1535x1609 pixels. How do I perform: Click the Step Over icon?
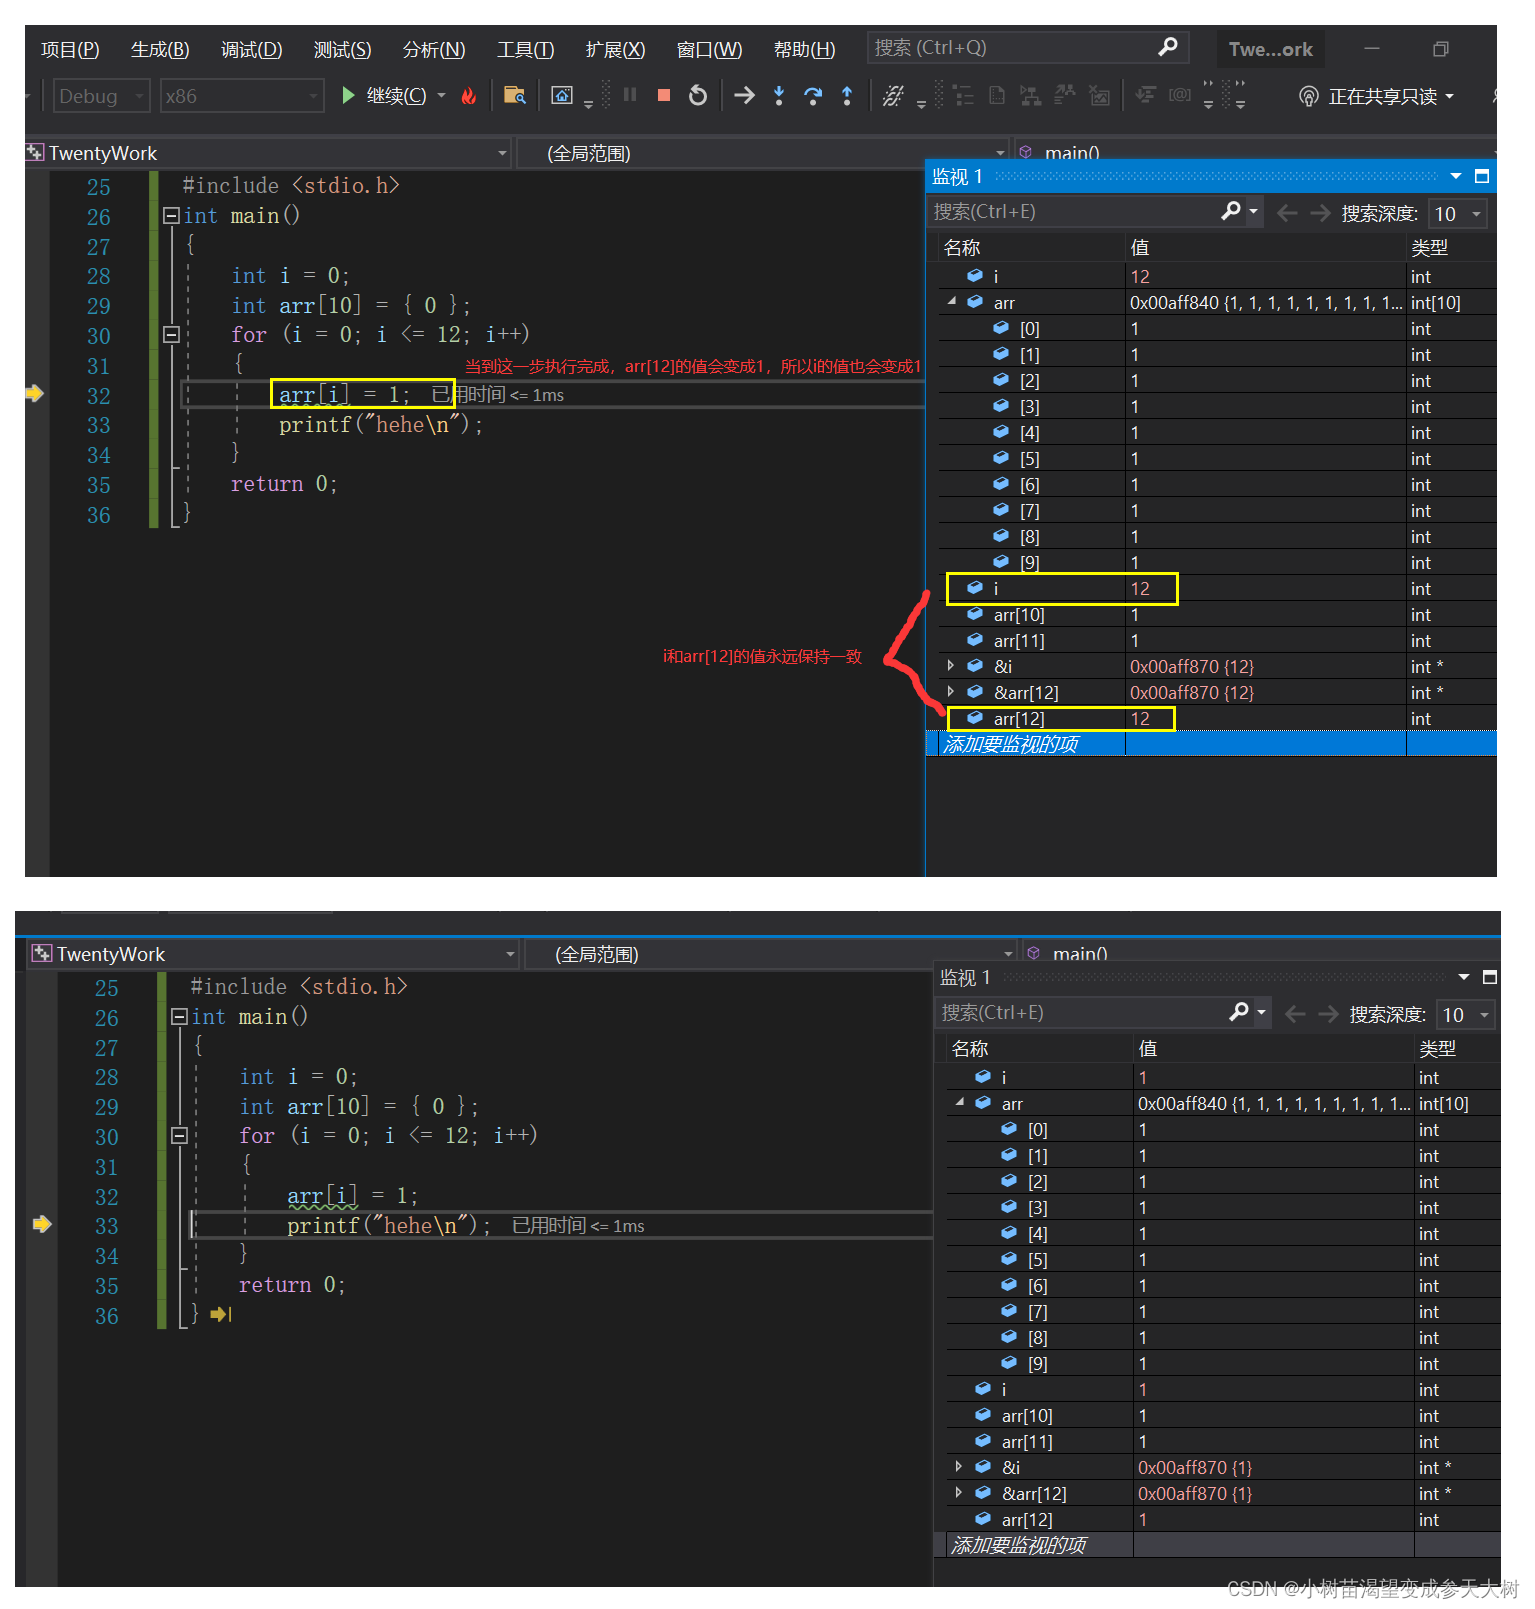point(813,96)
